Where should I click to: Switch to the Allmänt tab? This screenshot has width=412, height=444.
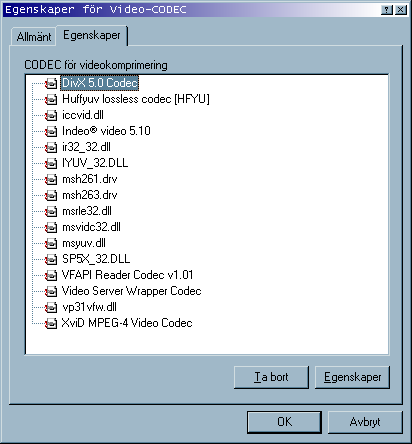click(x=34, y=37)
